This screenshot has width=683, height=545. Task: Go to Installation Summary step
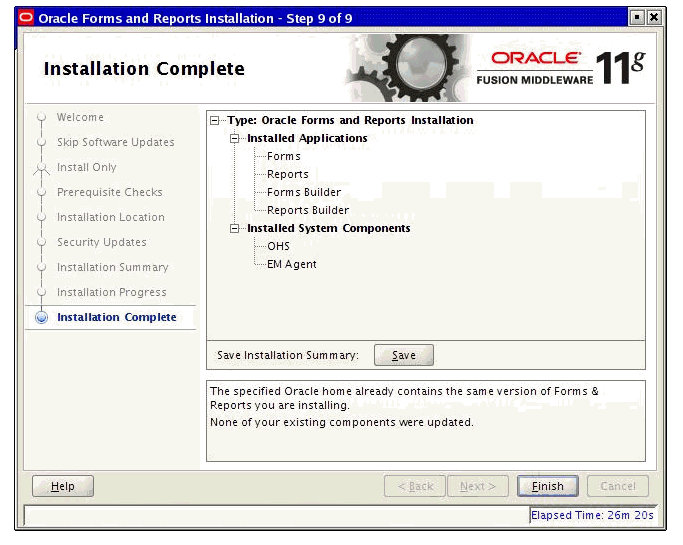112,267
